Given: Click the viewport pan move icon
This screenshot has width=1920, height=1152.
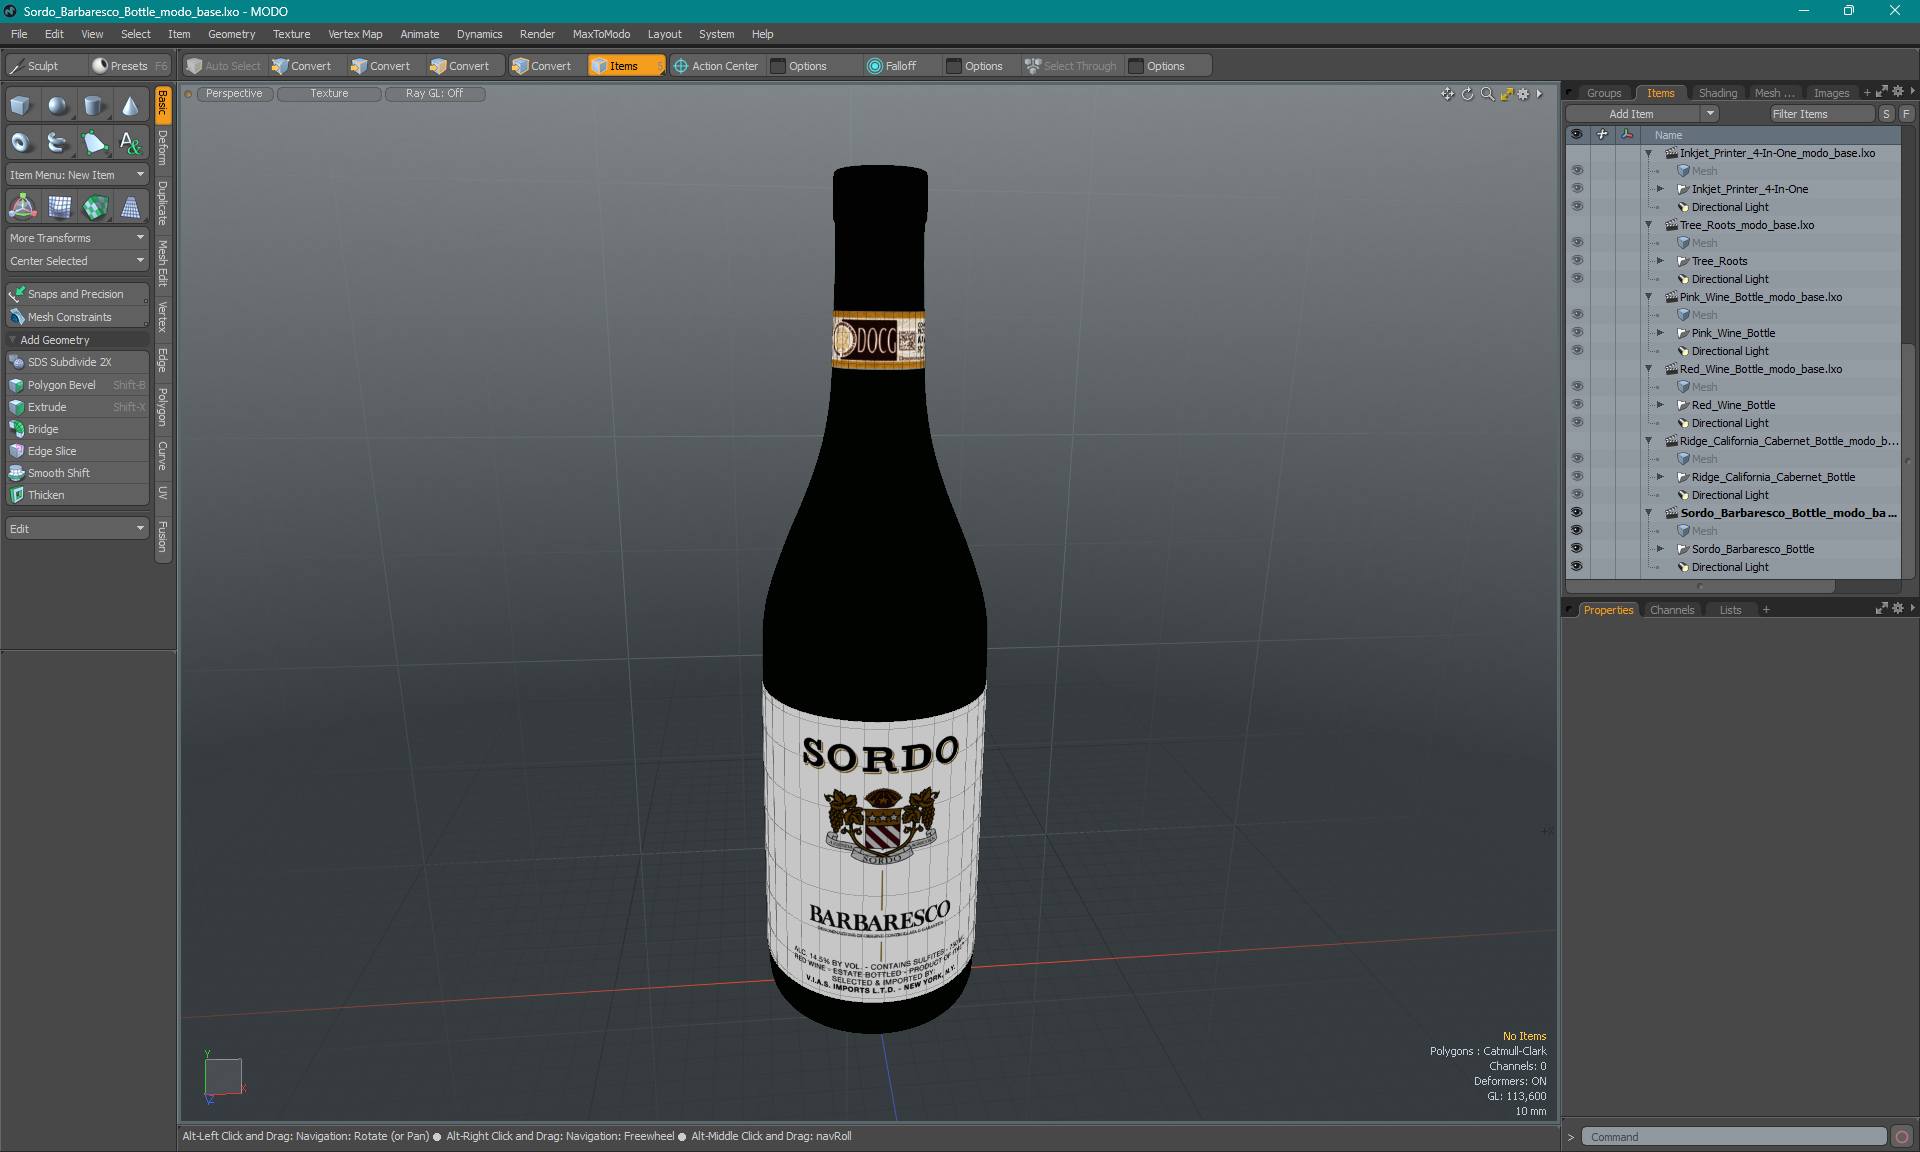Looking at the screenshot, I should (1447, 94).
